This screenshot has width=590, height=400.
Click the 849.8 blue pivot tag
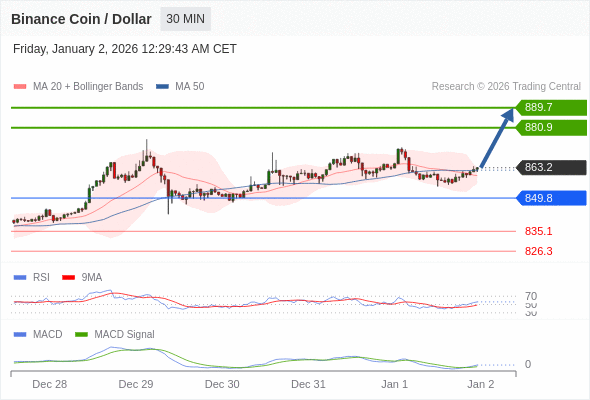point(551,198)
